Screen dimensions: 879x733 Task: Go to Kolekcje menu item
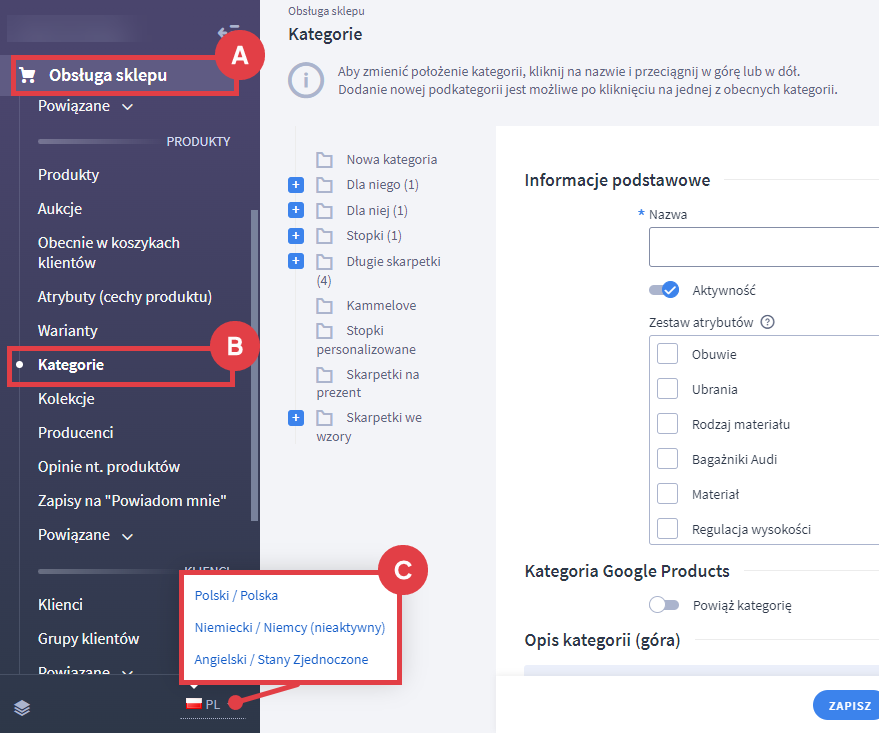click(x=66, y=399)
